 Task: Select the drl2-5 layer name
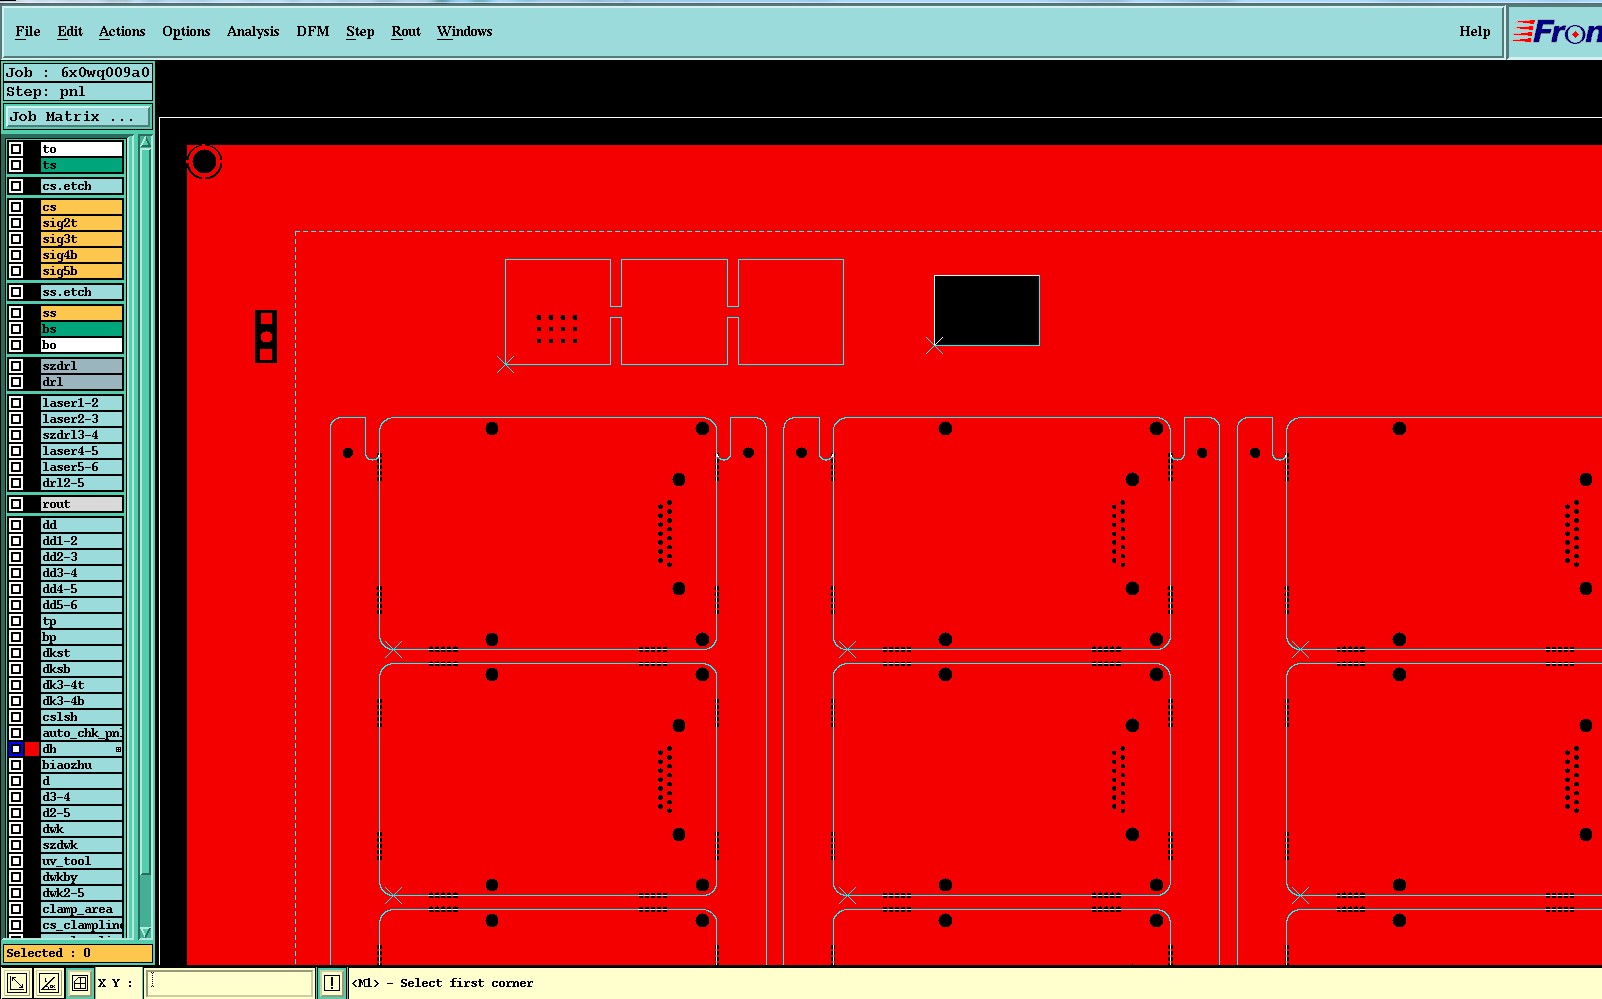click(x=82, y=483)
